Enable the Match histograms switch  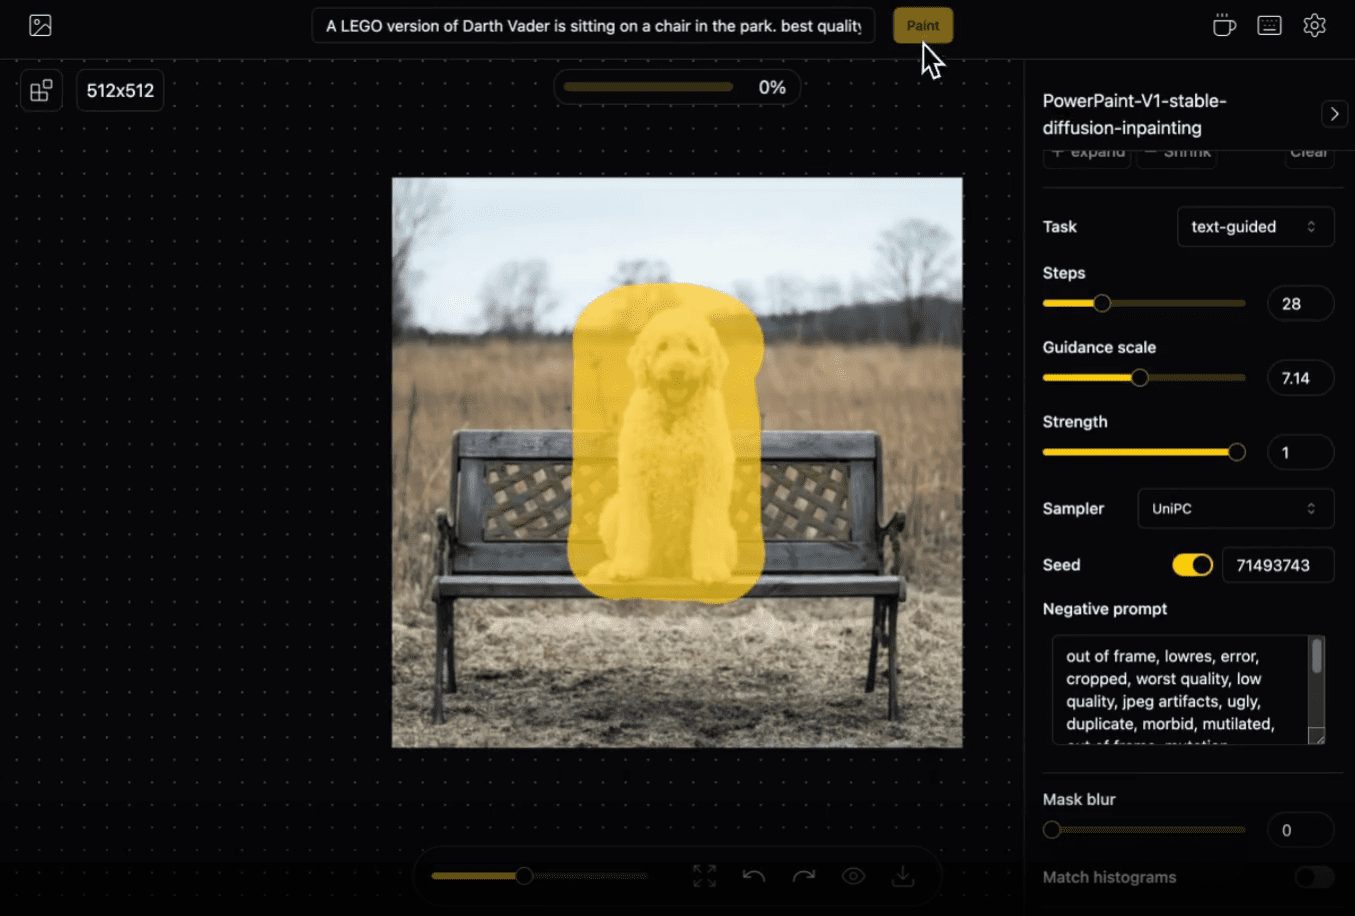(x=1313, y=877)
